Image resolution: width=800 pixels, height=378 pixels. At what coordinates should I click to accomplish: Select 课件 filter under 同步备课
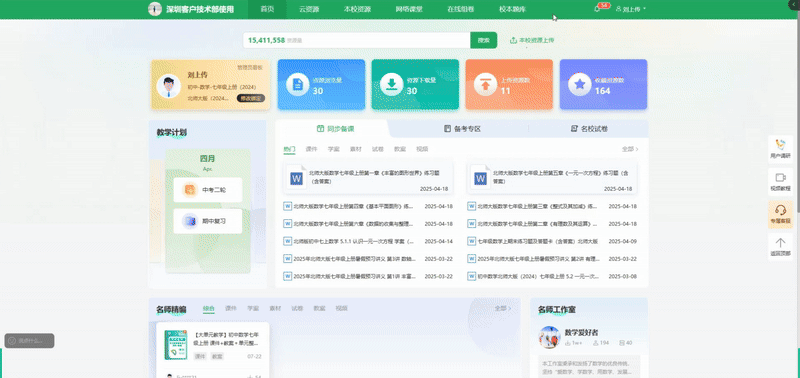pos(311,149)
